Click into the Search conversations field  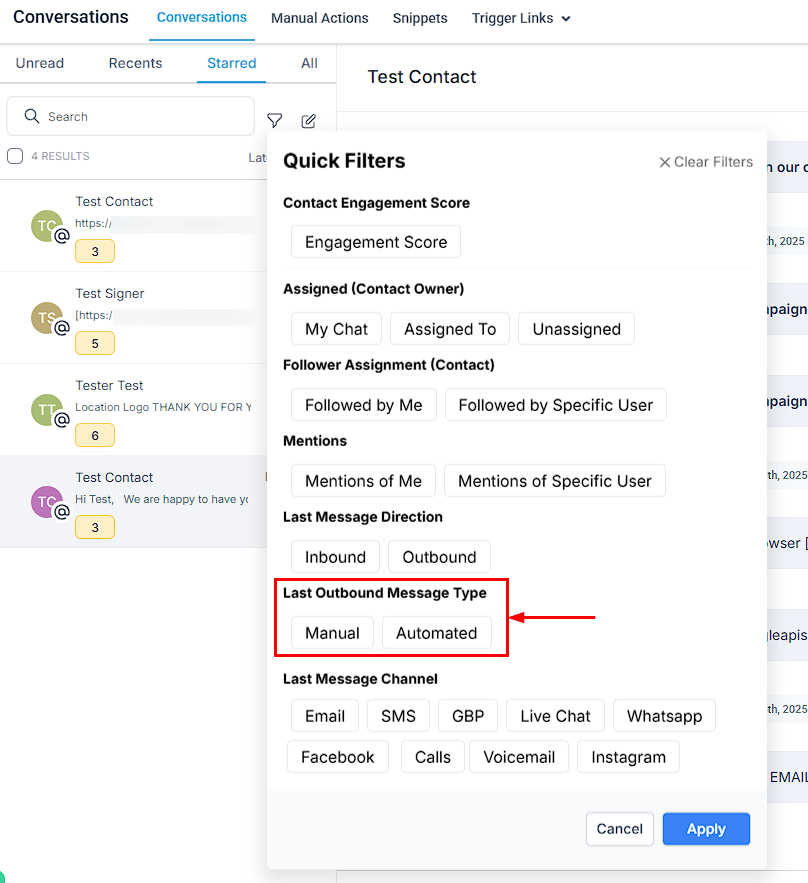(130, 116)
